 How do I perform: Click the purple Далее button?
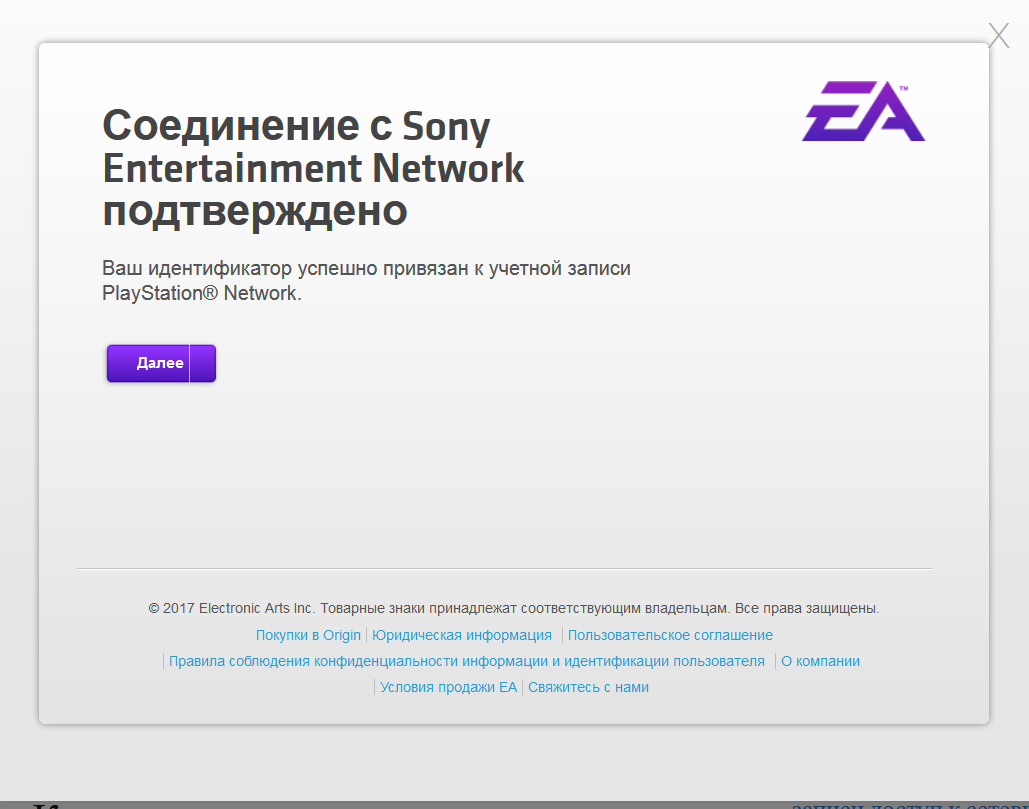pos(161,363)
